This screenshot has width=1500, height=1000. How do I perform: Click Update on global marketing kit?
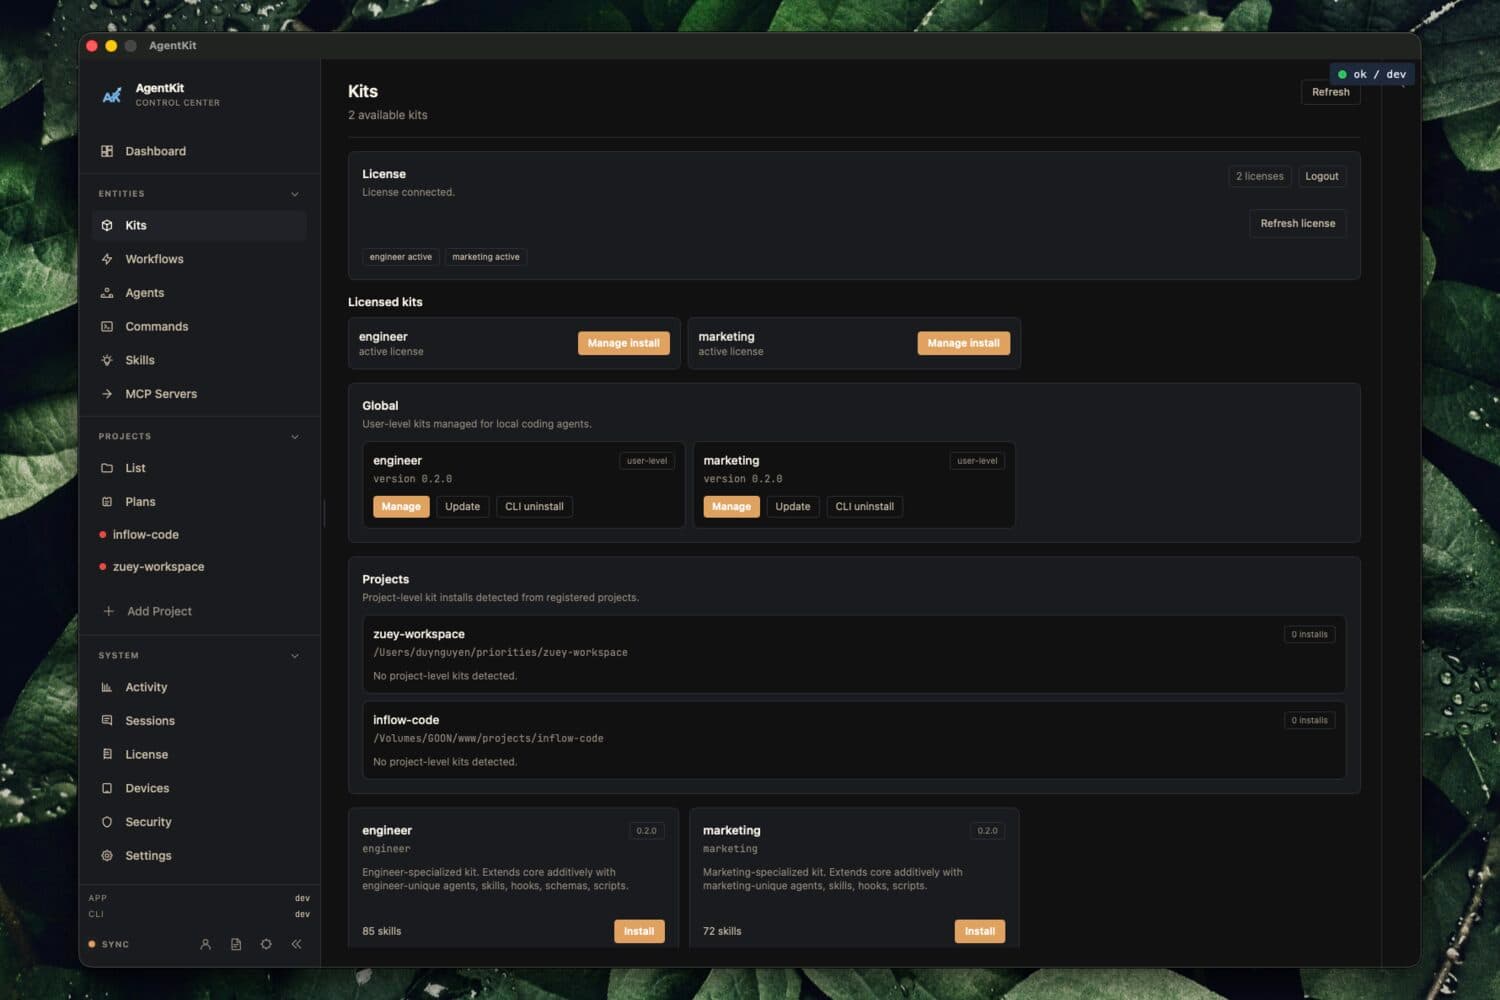[793, 507]
